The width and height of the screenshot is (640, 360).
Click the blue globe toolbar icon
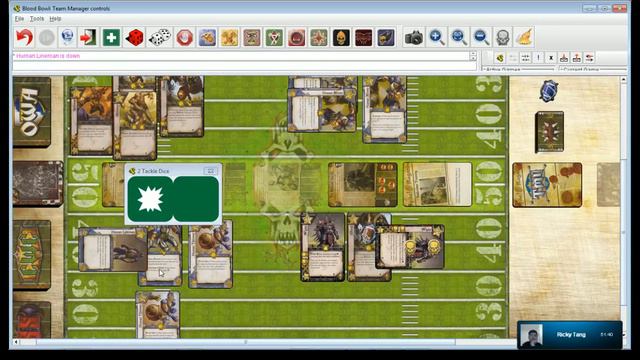coord(68,38)
